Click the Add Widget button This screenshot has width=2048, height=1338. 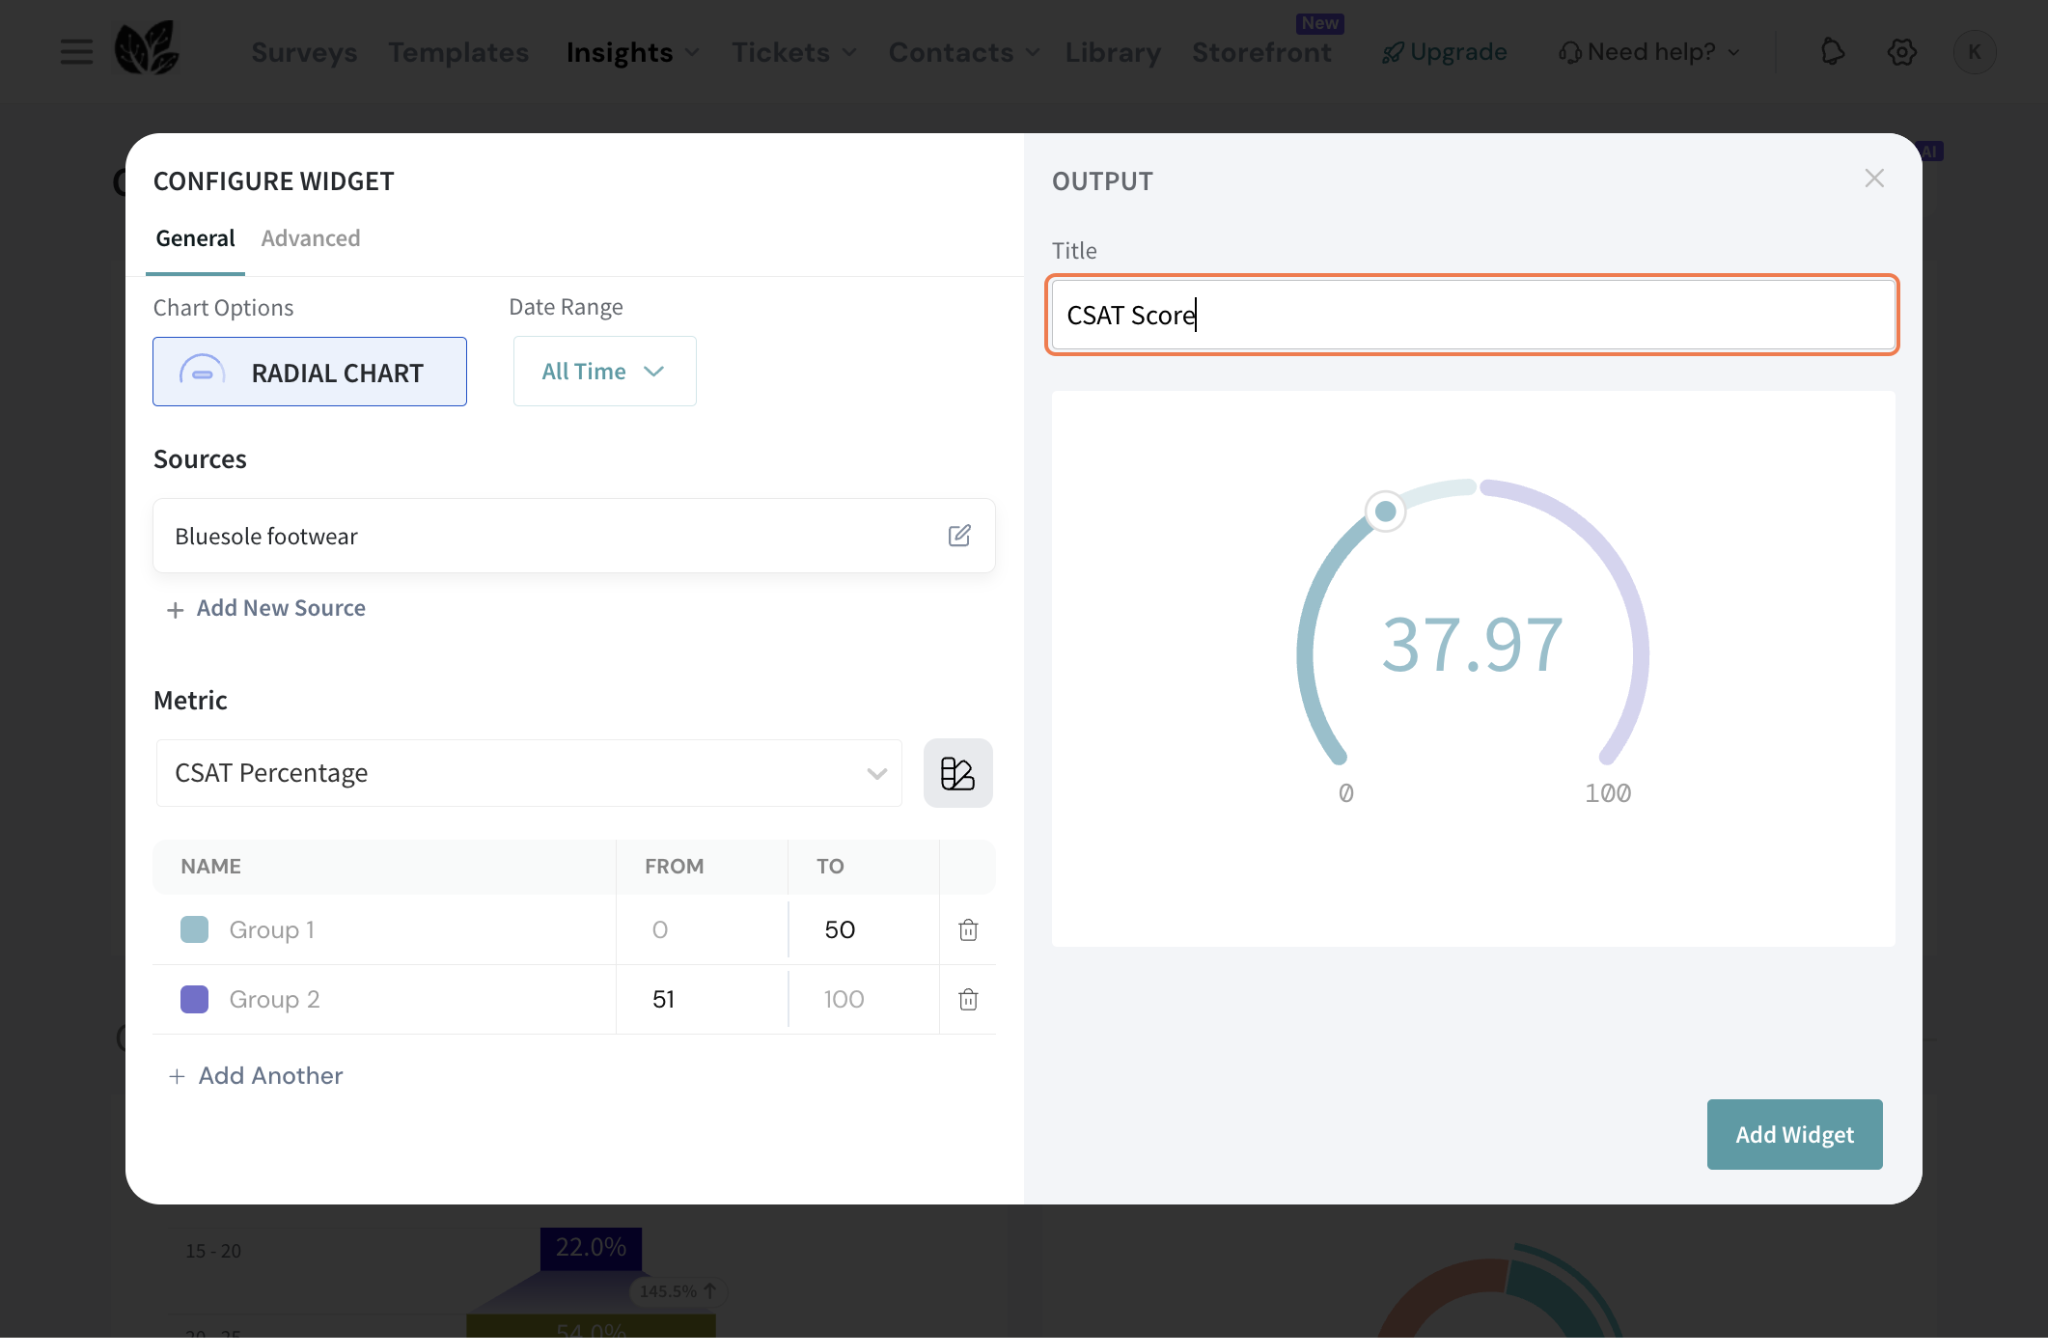click(1794, 1134)
